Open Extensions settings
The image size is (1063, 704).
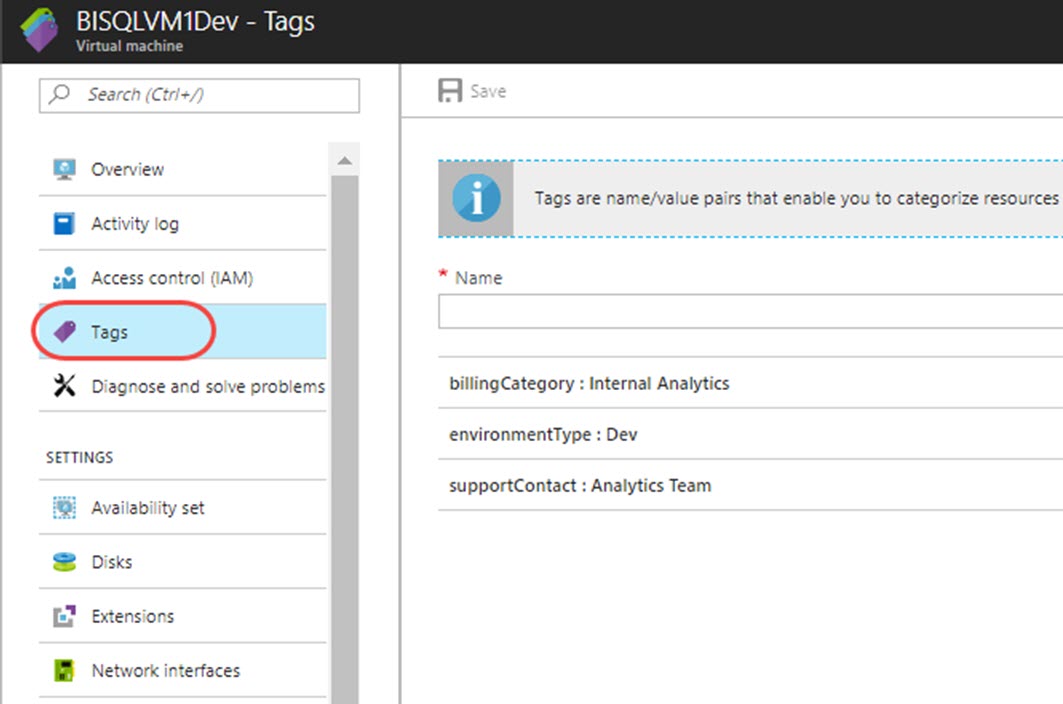(x=182, y=616)
